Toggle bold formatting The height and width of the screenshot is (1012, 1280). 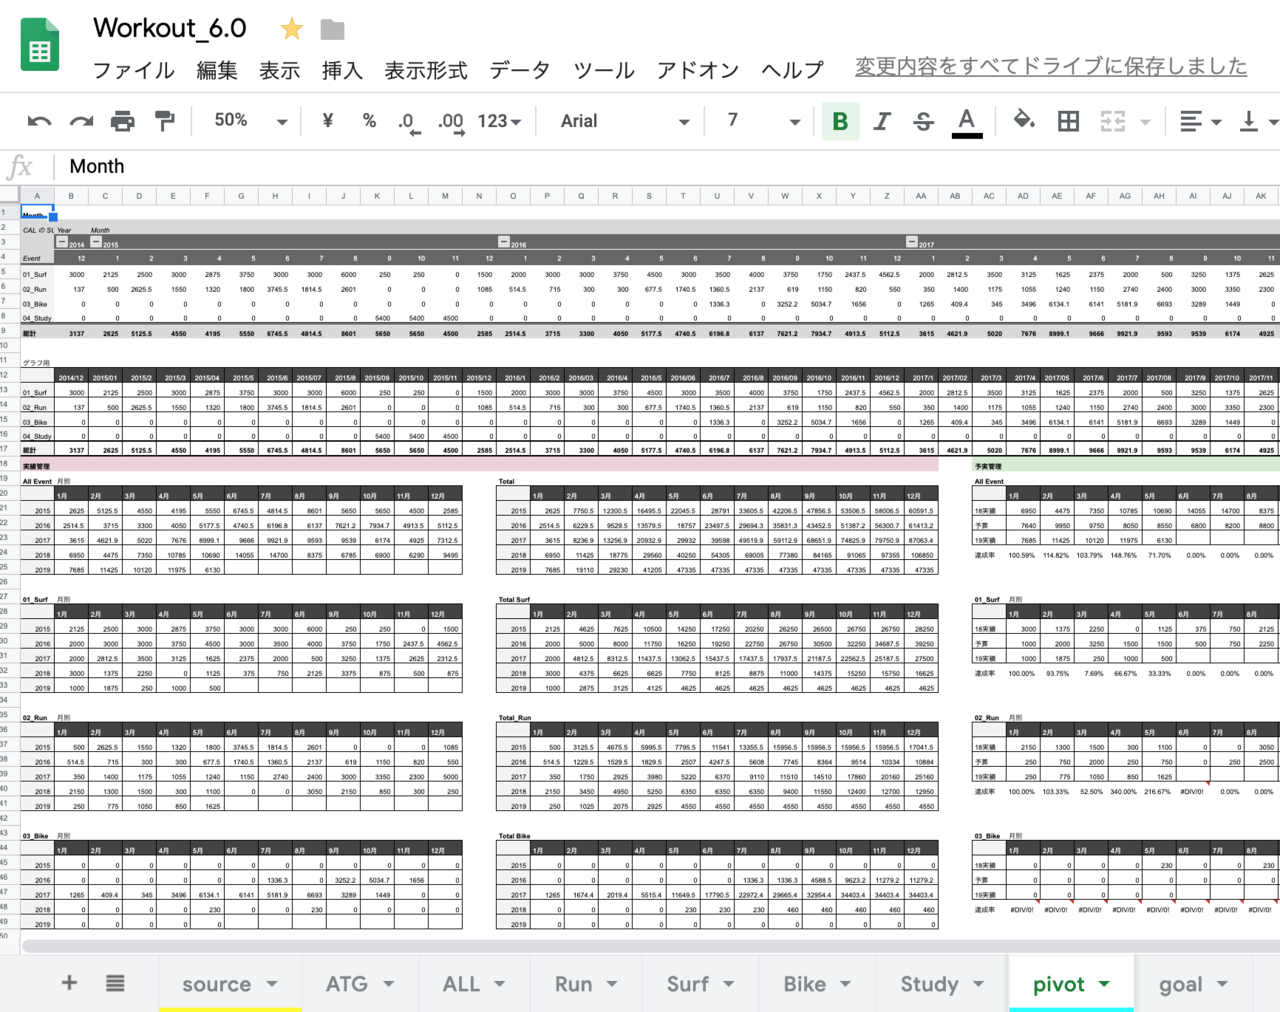click(840, 121)
